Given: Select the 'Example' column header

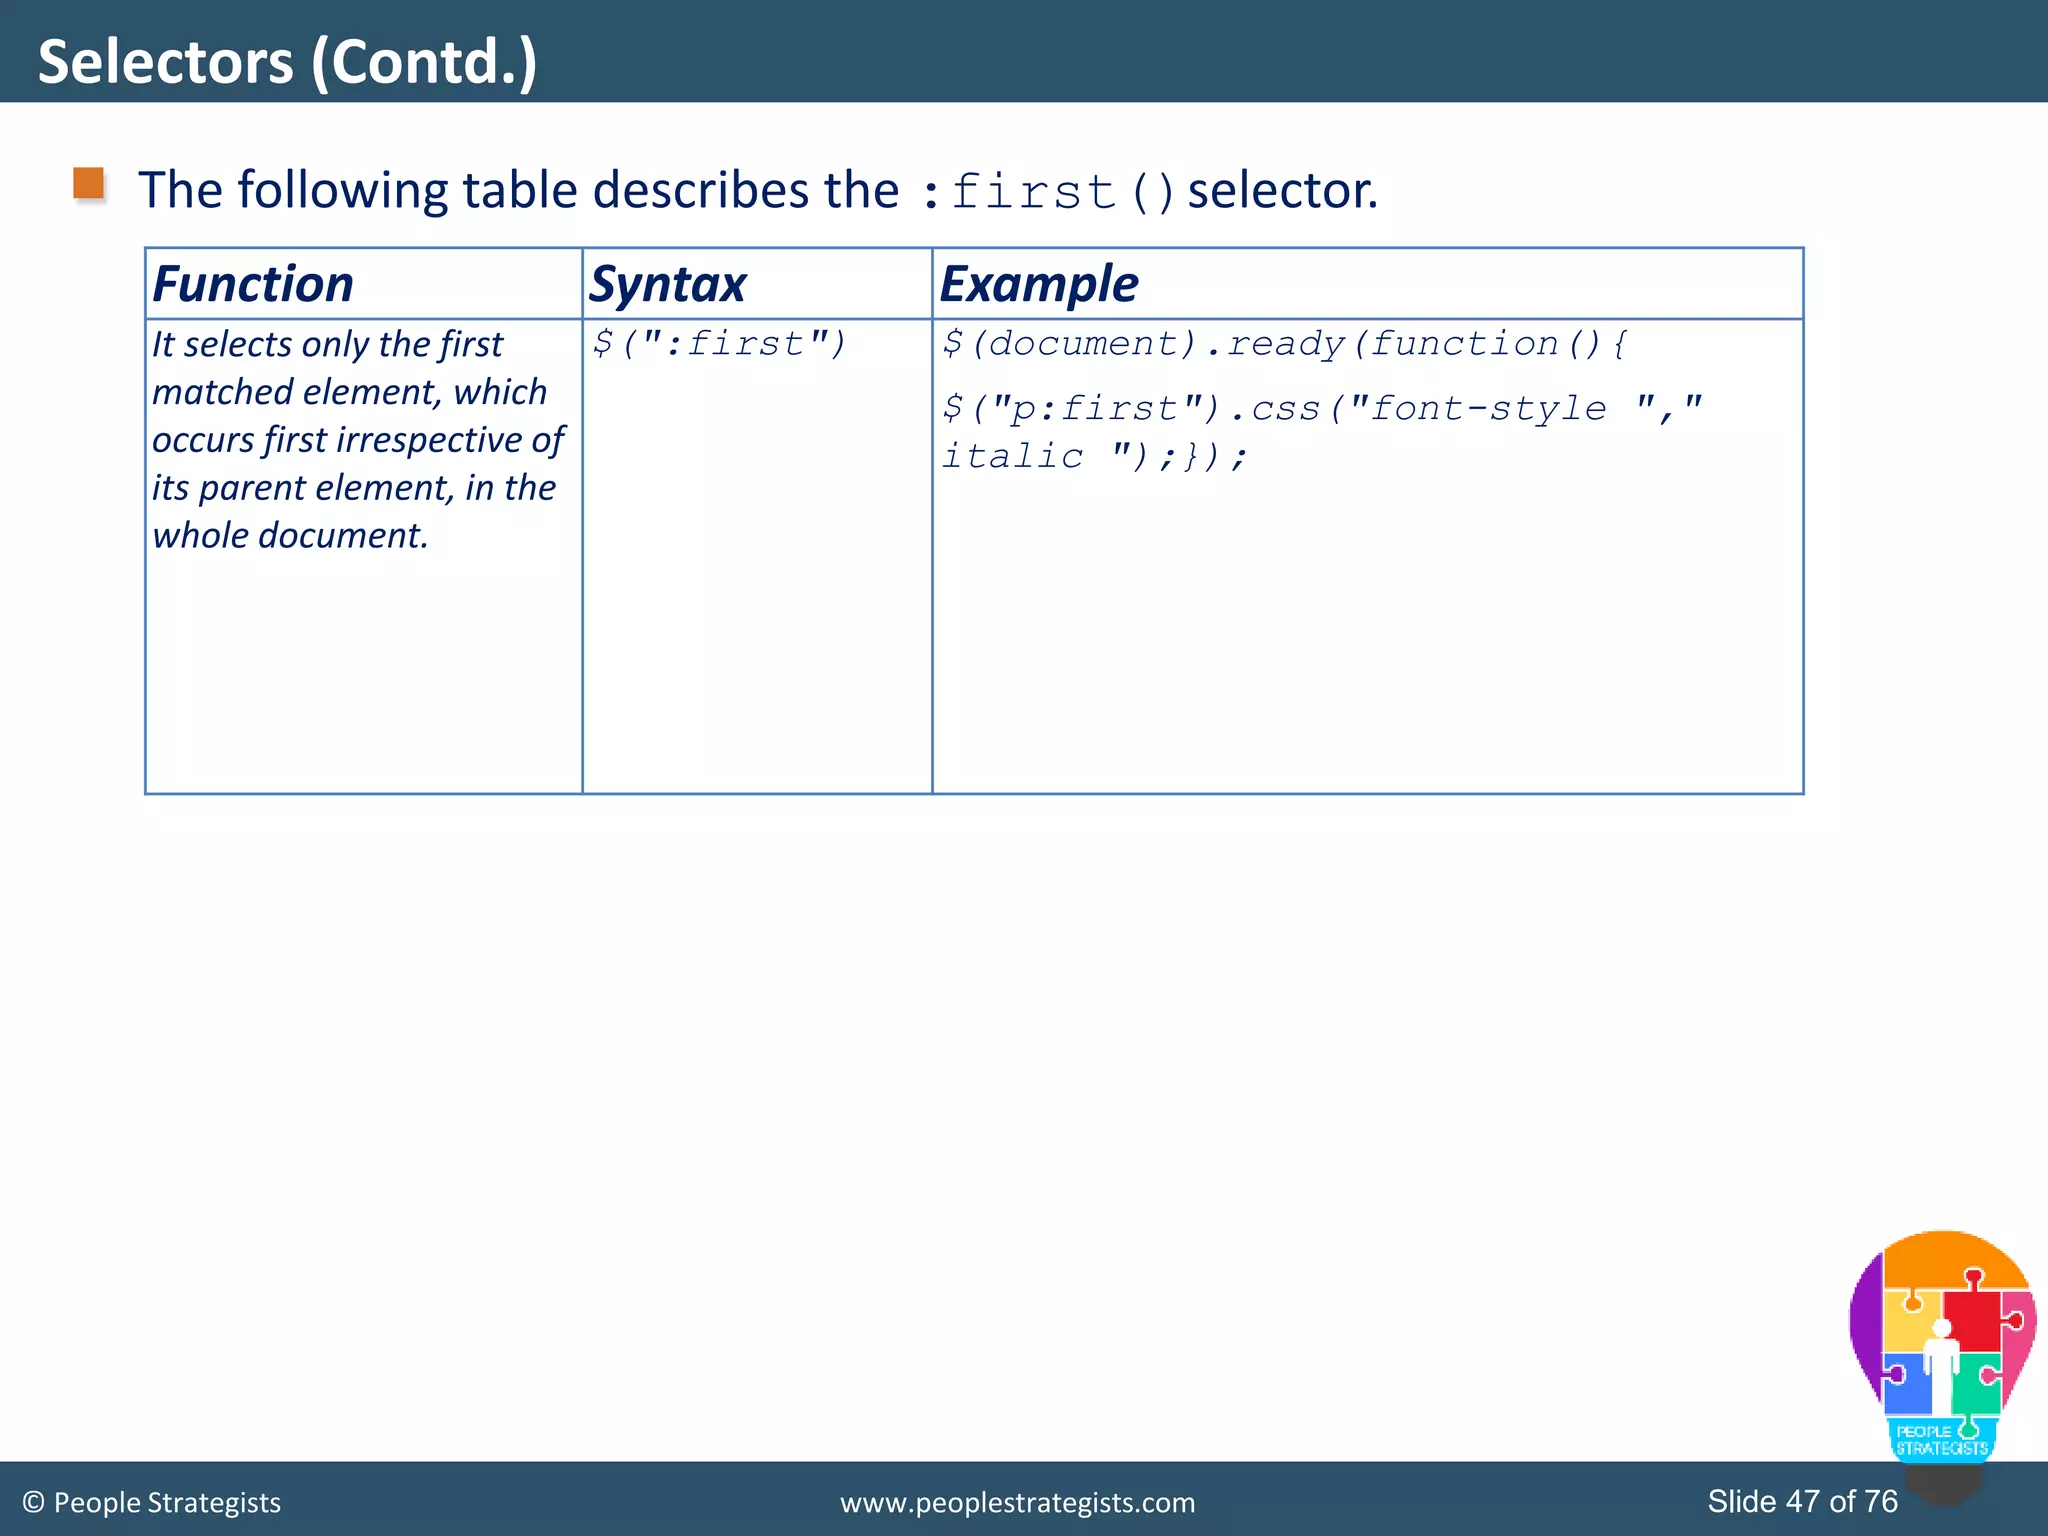Looking at the screenshot, I should pos(1039,284).
